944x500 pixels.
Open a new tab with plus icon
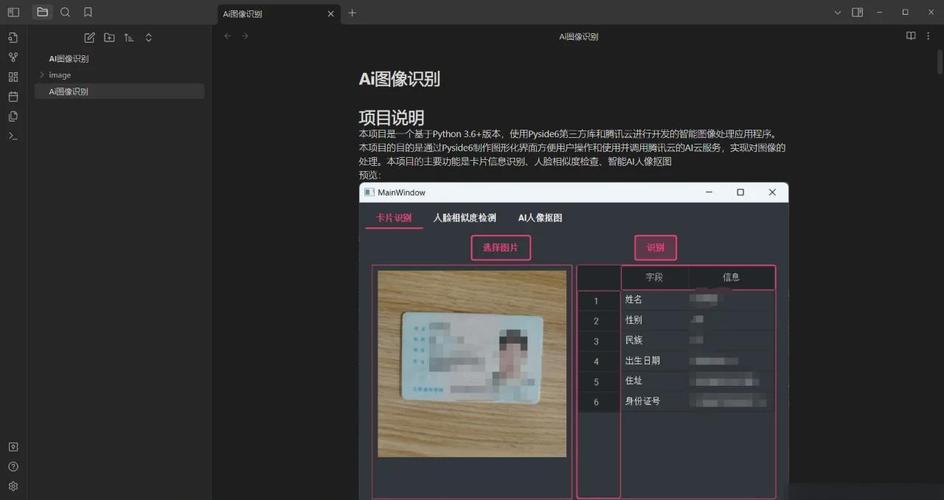[x=352, y=13]
